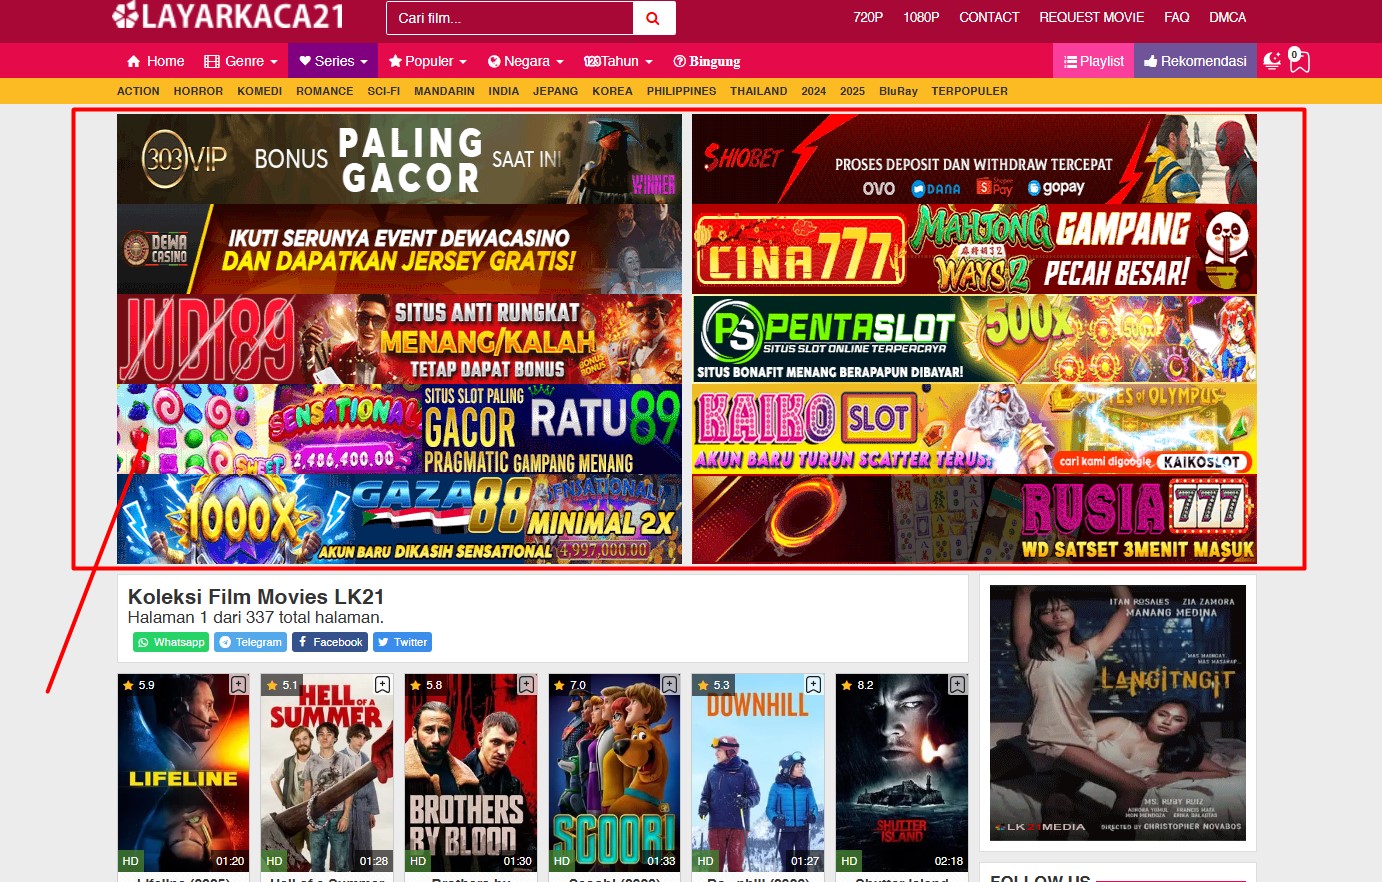Image resolution: width=1382 pixels, height=882 pixels.
Task: Click the Rusia777 banner ad
Action: click(x=974, y=519)
